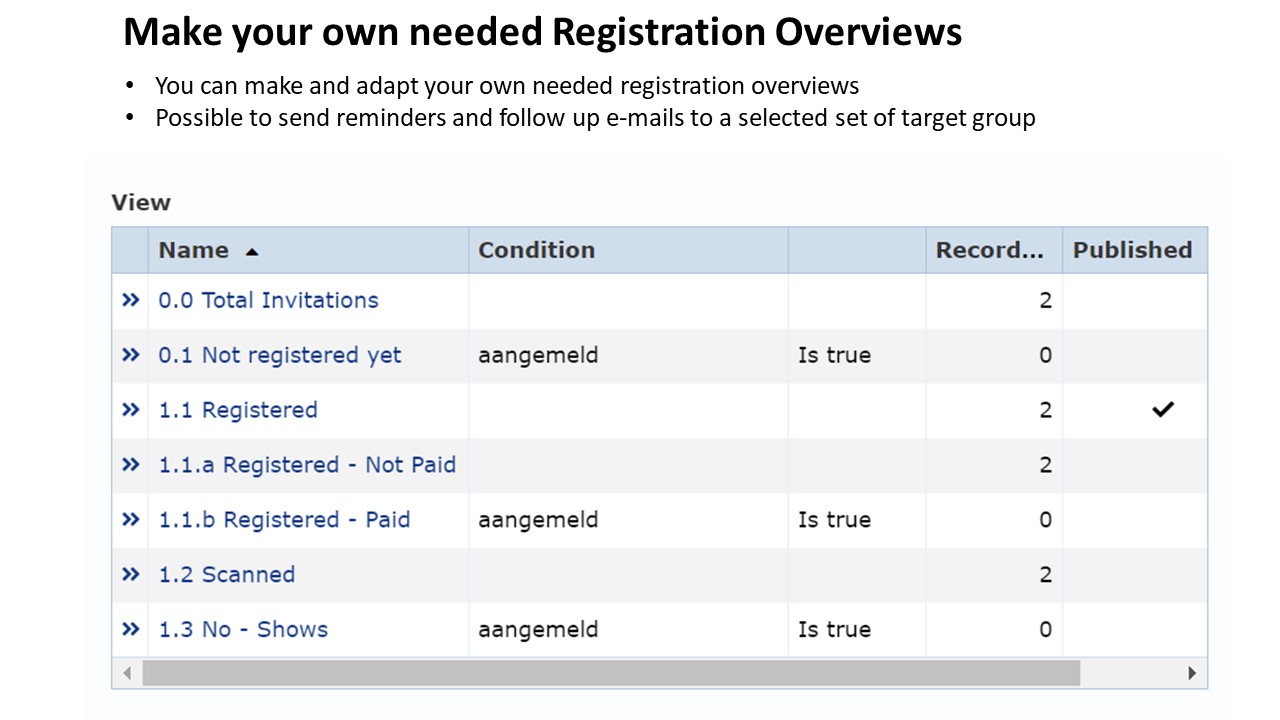The width and height of the screenshot is (1280, 720).
Task: Expand the Condition column header dropdown
Action: pyautogui.click(x=536, y=250)
